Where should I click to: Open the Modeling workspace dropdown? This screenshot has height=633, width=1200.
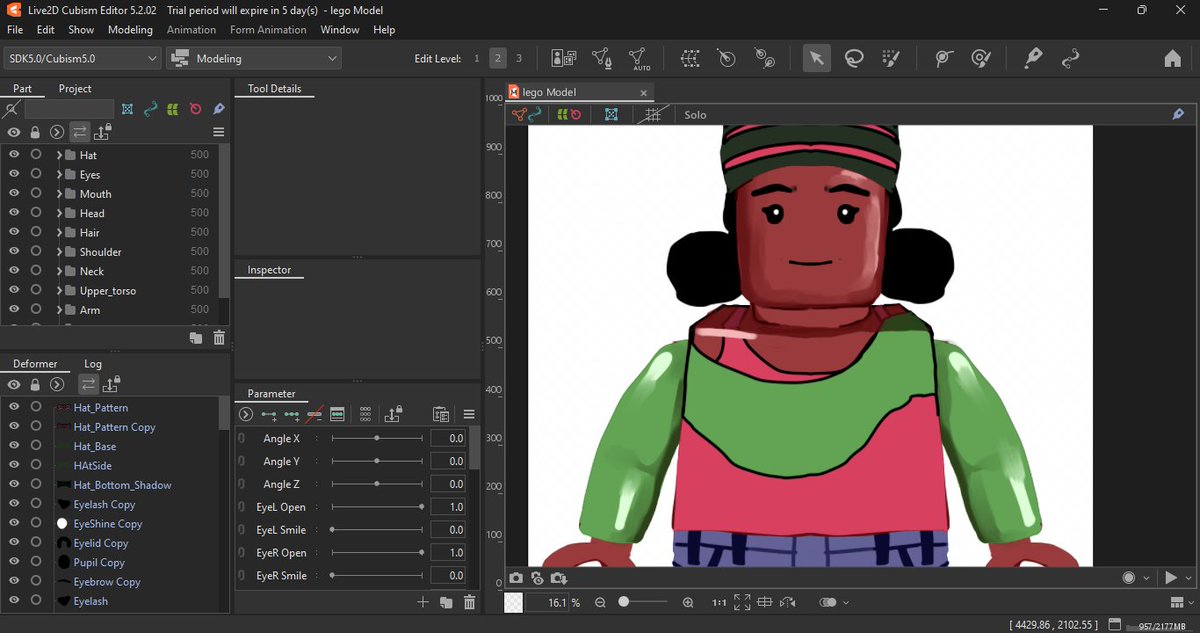254,58
